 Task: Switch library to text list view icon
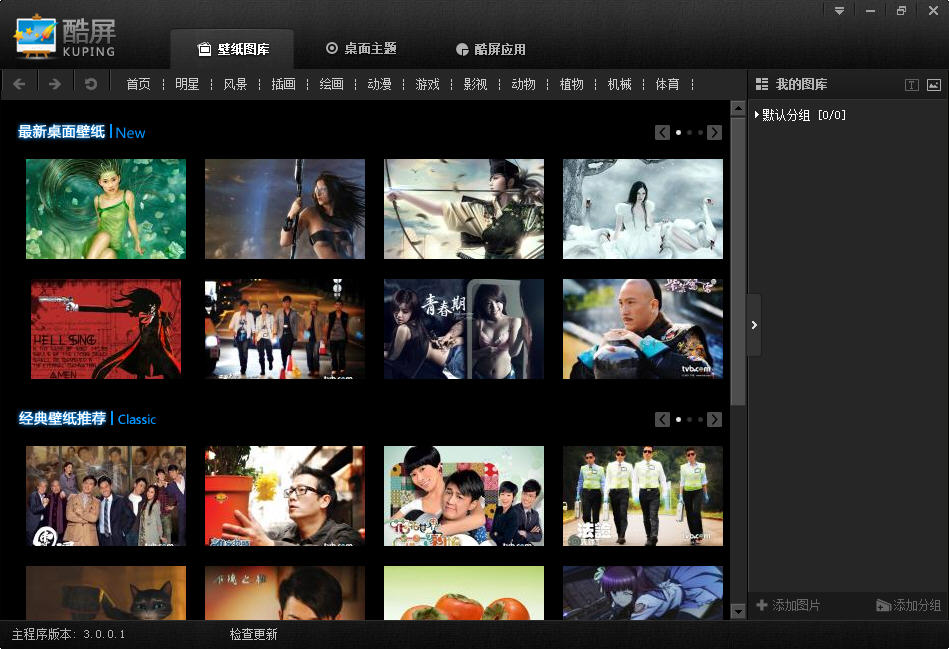911,85
